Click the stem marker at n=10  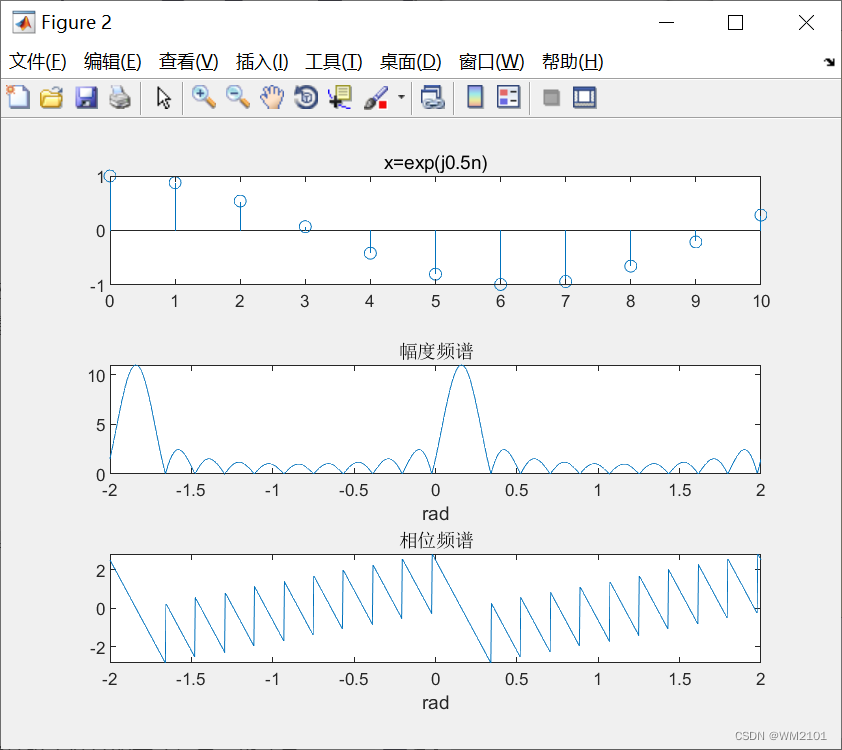[x=760, y=215]
